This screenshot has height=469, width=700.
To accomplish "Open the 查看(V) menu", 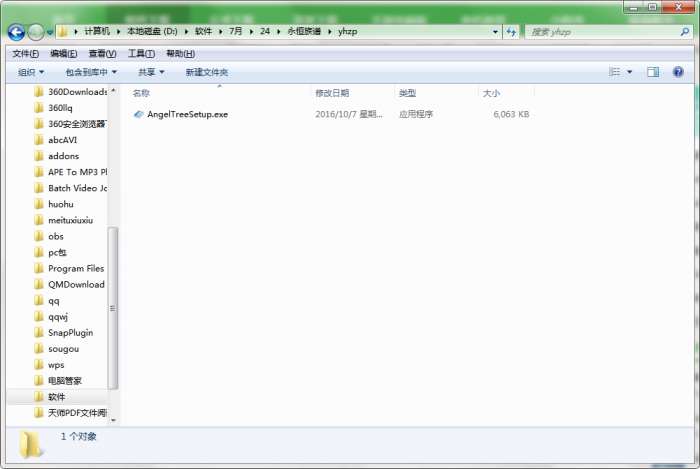I will (102, 54).
